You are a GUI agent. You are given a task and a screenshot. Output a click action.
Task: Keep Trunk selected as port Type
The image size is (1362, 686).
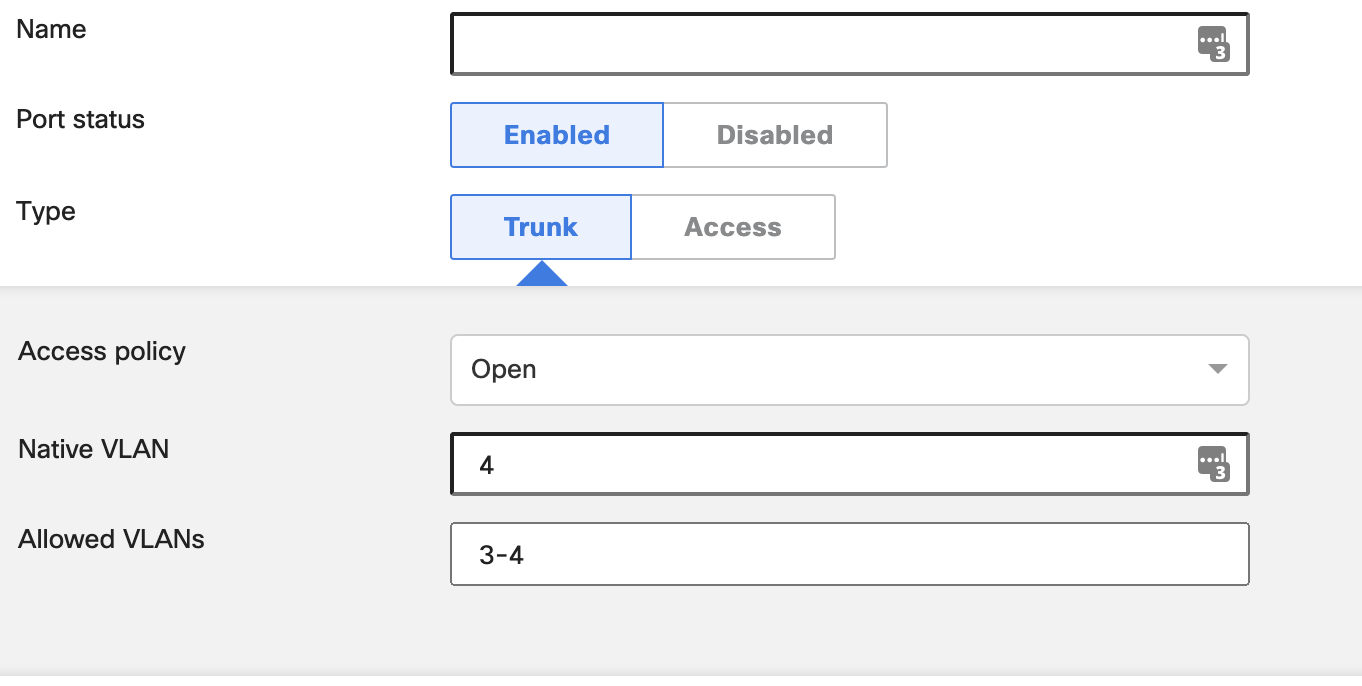point(540,226)
